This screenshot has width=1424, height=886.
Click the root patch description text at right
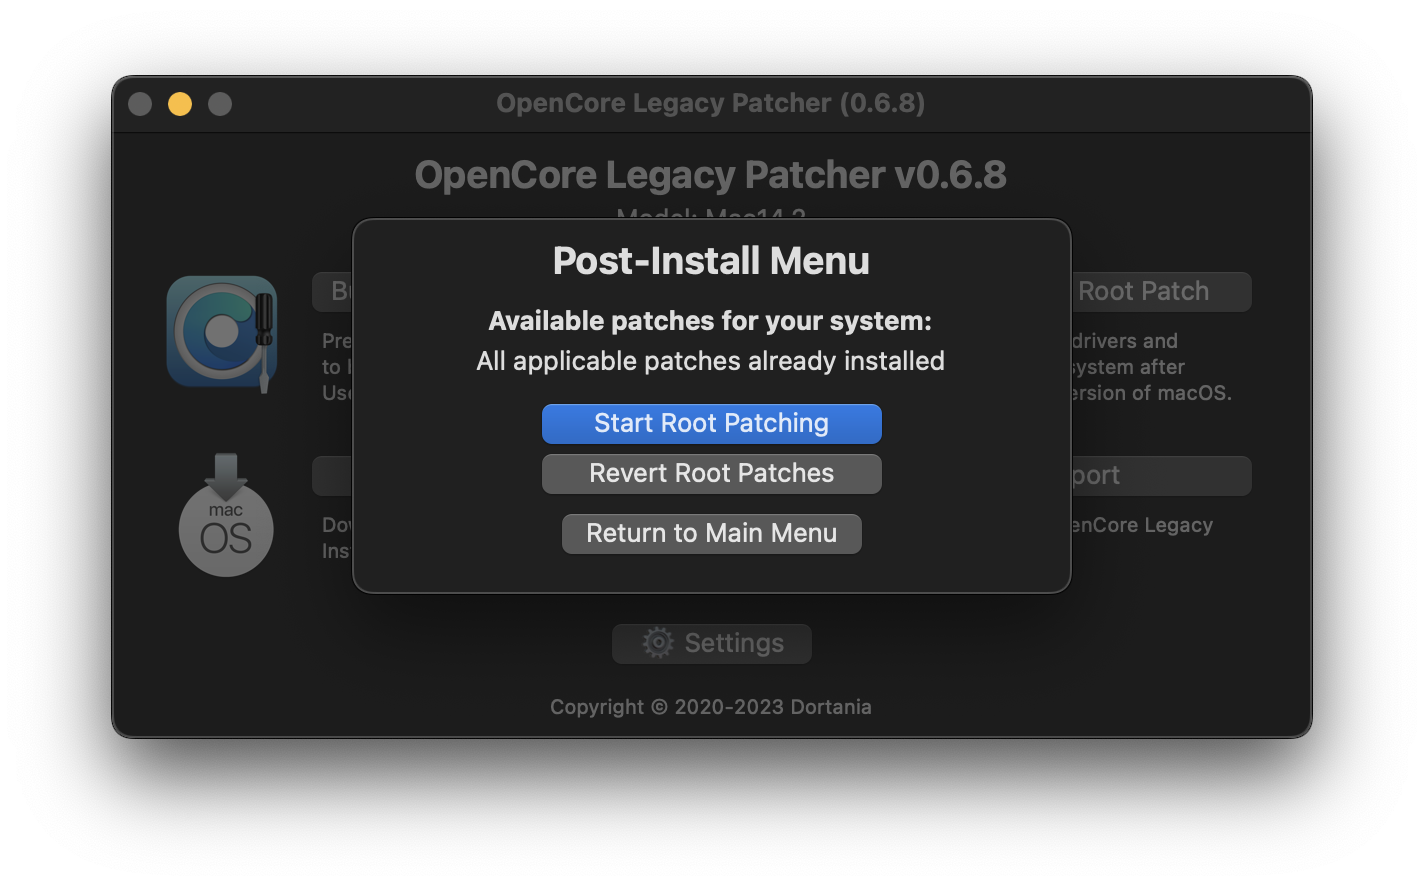click(1150, 367)
